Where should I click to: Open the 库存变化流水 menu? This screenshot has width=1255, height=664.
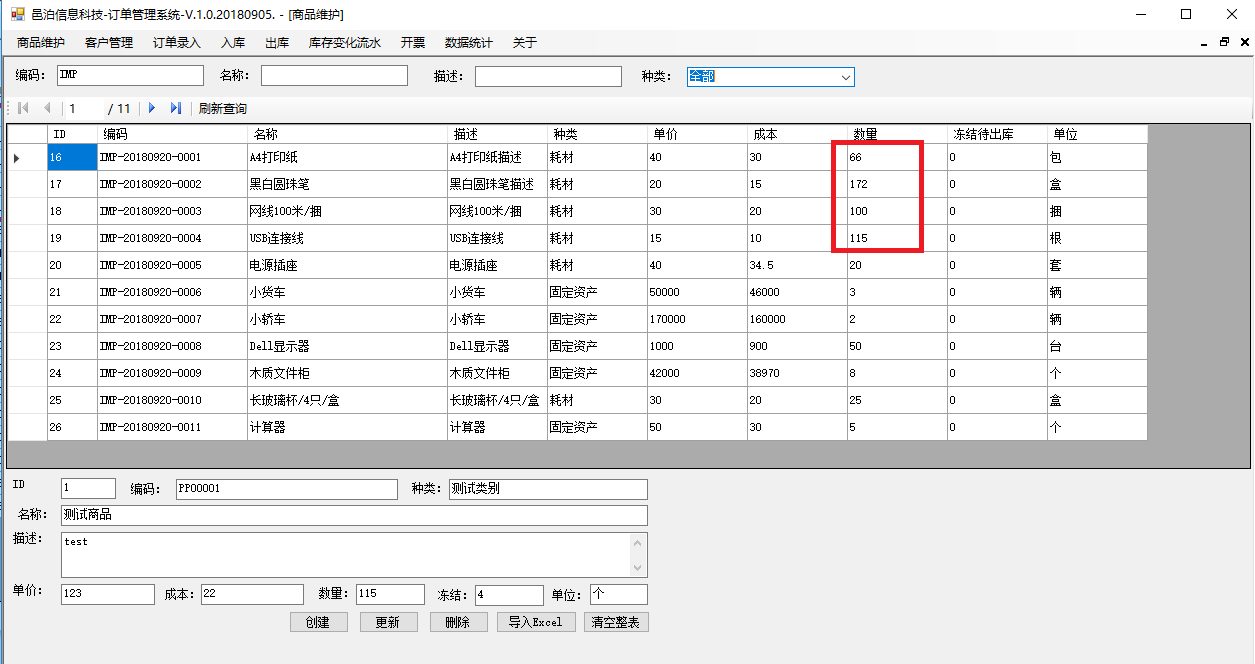(x=345, y=43)
